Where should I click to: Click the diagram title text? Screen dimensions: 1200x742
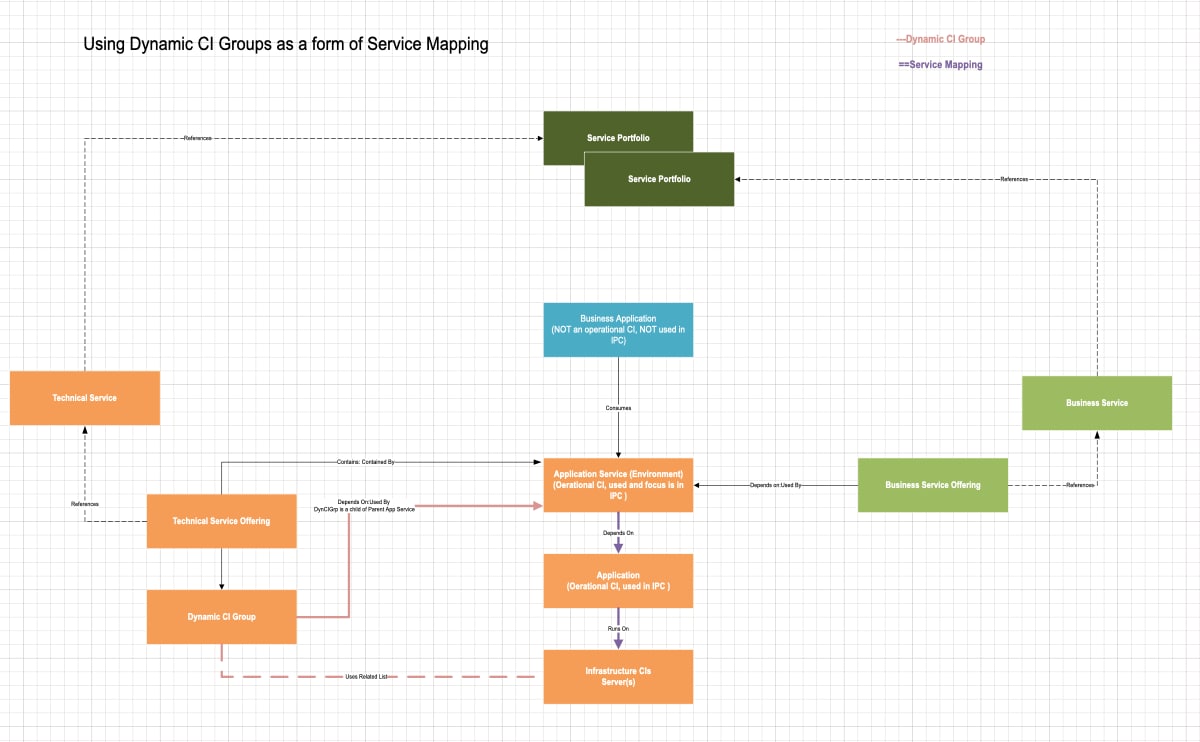286,44
